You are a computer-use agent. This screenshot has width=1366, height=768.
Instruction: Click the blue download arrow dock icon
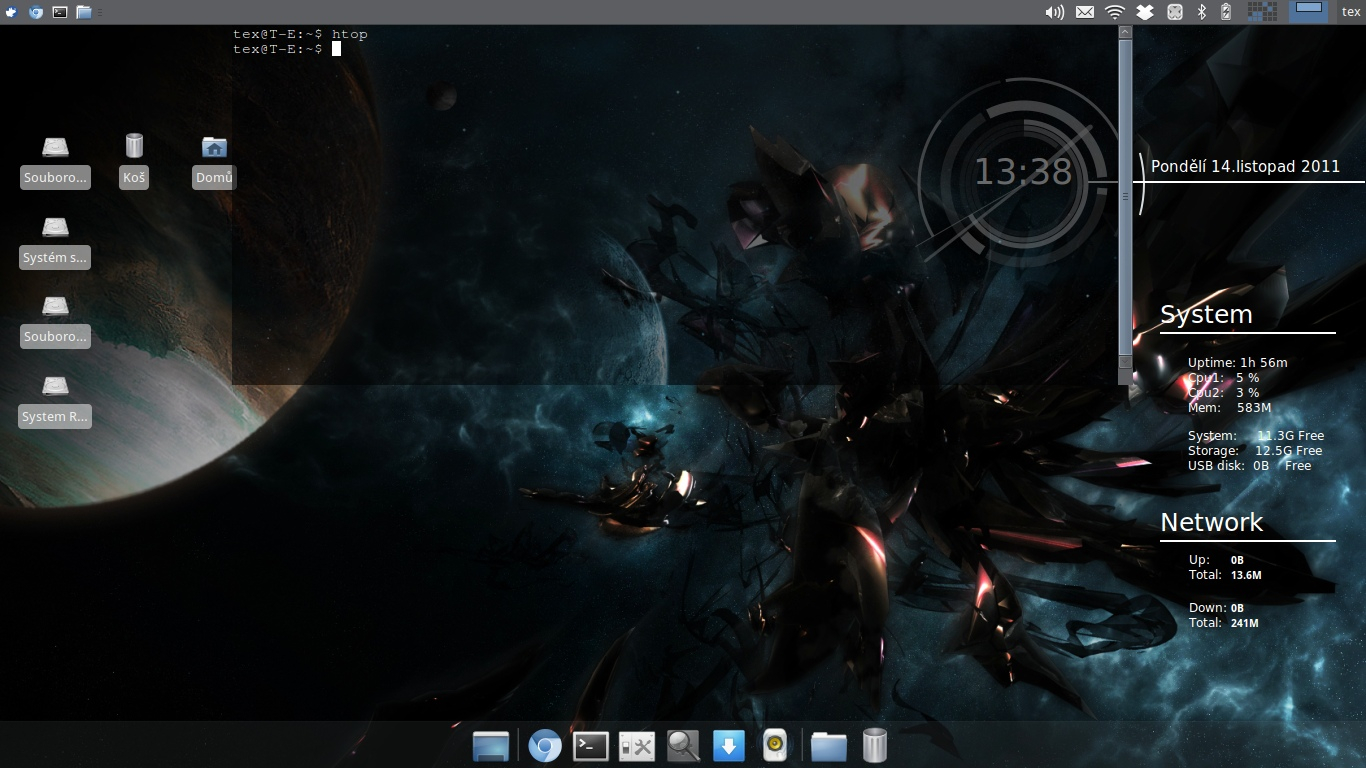729,746
